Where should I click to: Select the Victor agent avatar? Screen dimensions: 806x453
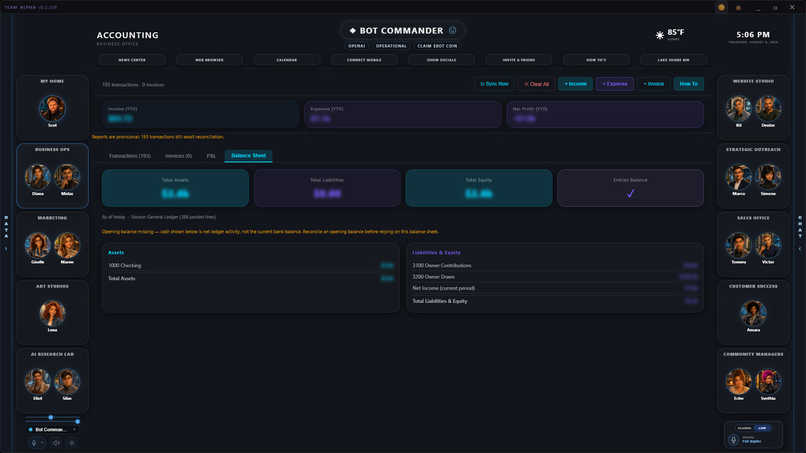(768, 245)
